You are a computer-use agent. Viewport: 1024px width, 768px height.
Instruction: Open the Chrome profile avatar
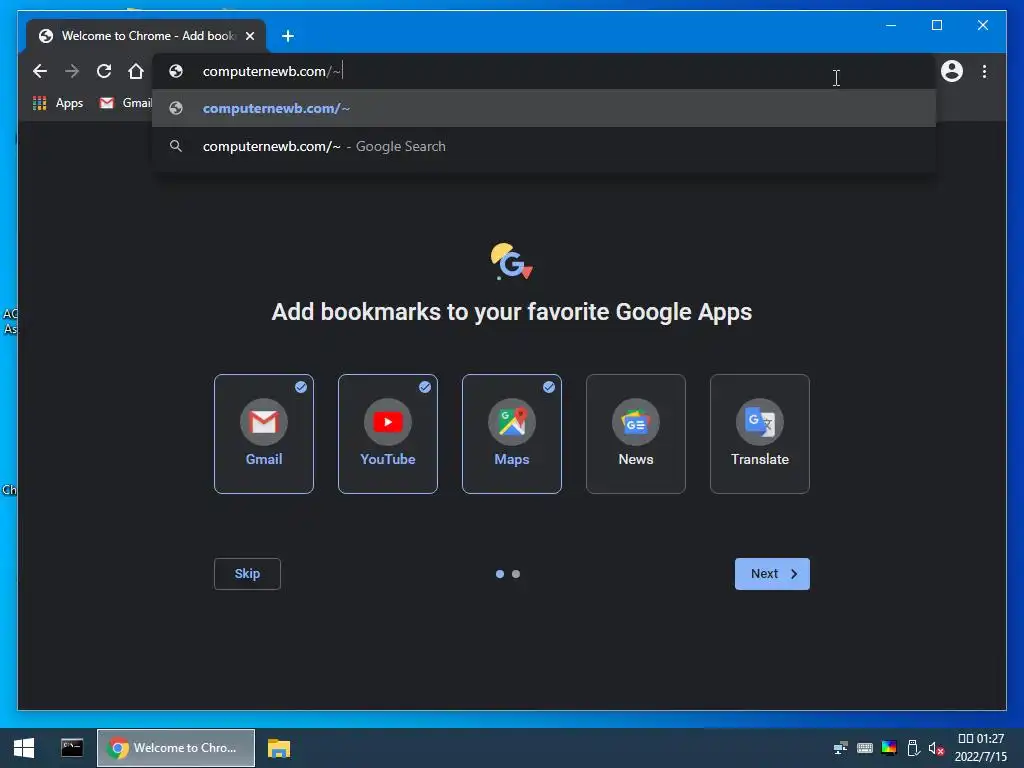coord(952,71)
